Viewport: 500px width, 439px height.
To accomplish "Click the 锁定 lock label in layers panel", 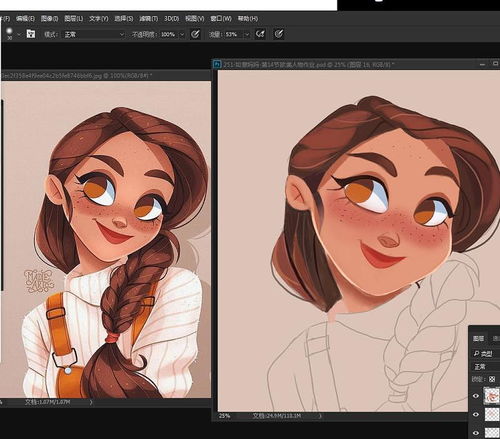I will (479, 379).
